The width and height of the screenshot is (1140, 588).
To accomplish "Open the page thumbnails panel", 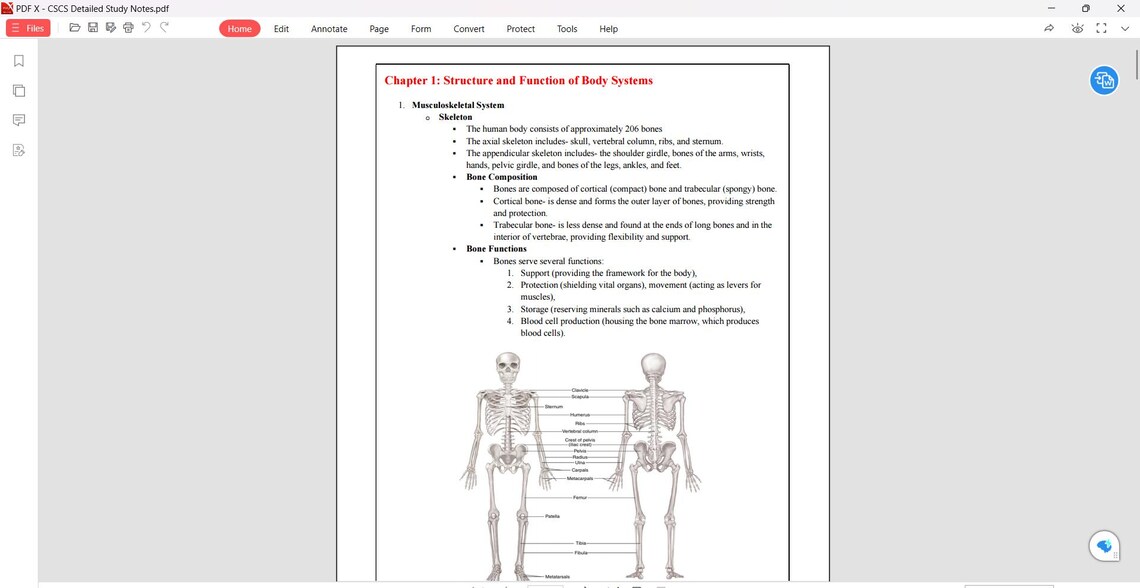I will 18,90.
